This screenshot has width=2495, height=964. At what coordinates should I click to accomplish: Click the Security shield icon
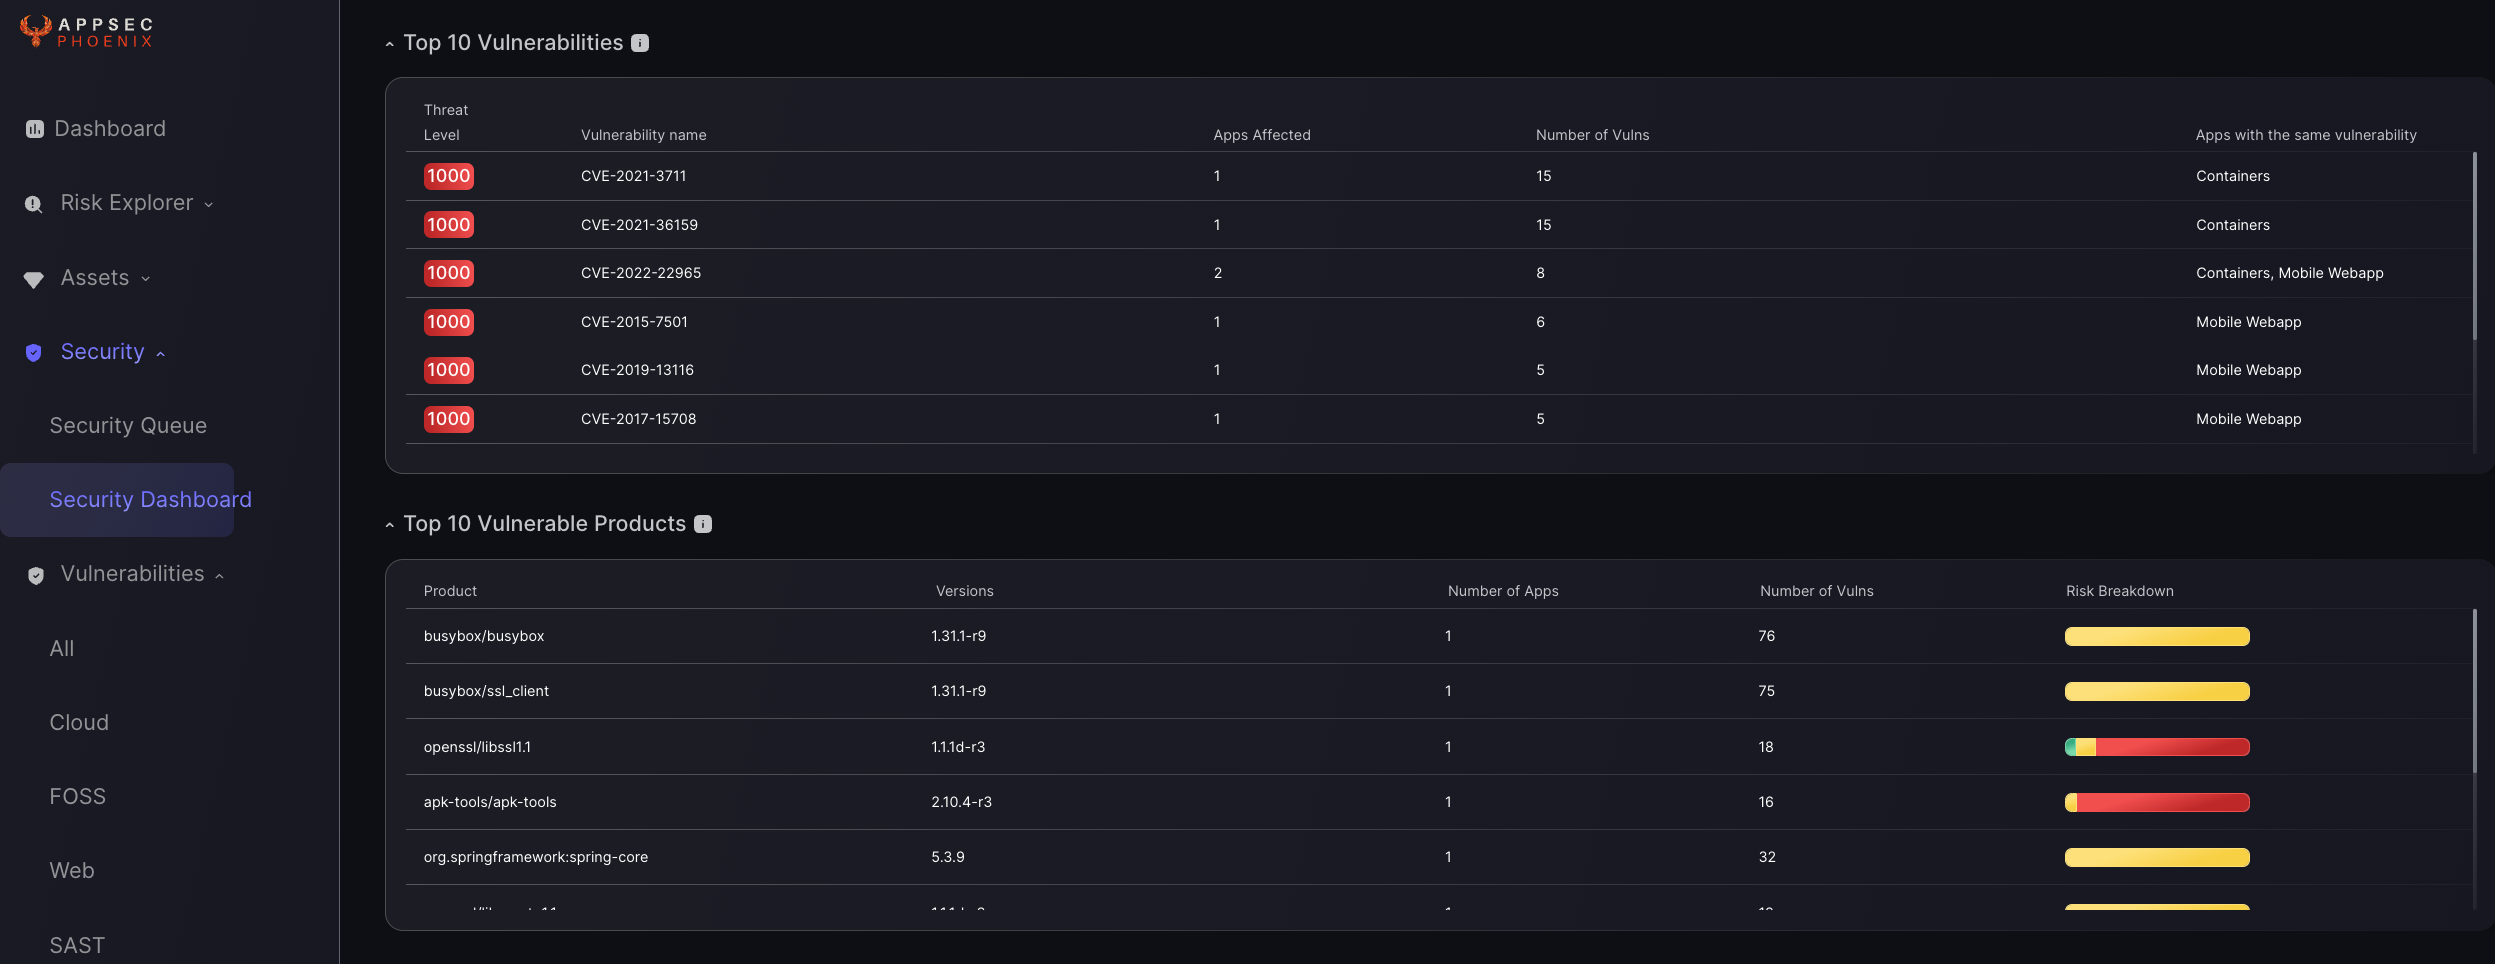[x=34, y=352]
